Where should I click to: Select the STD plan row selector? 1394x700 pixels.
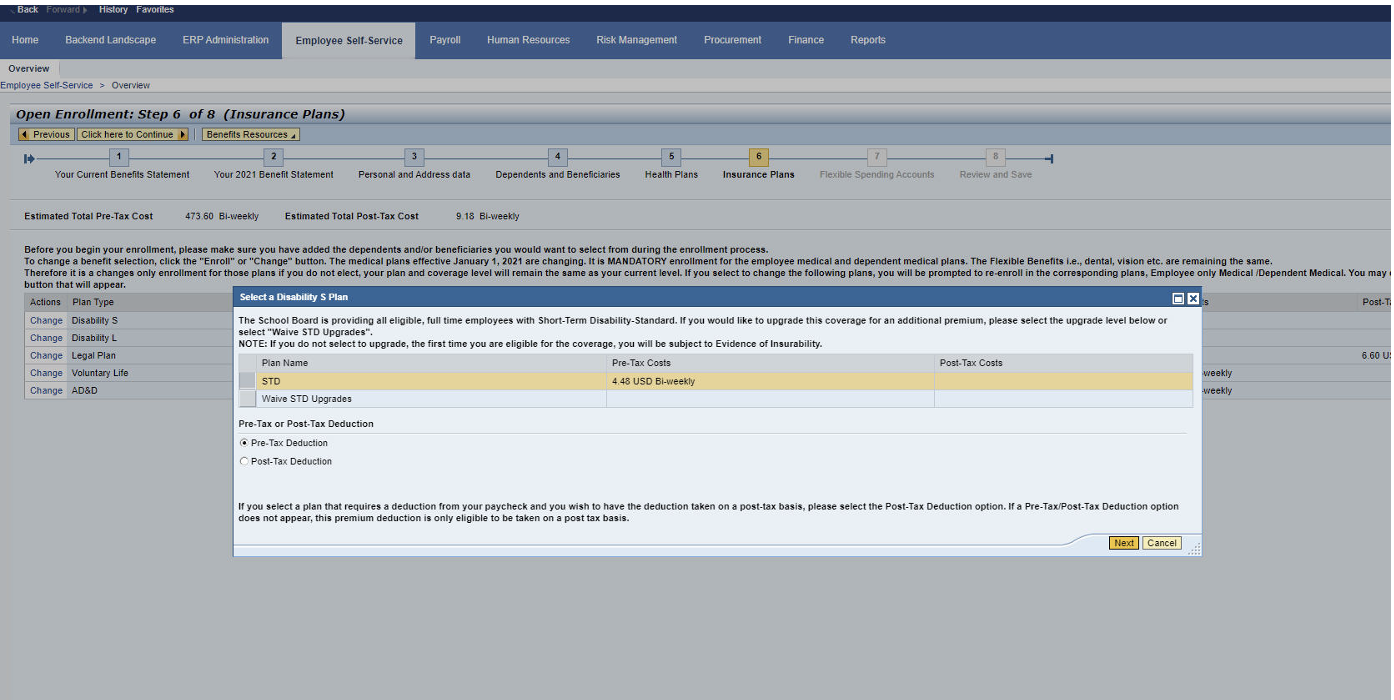coord(247,381)
